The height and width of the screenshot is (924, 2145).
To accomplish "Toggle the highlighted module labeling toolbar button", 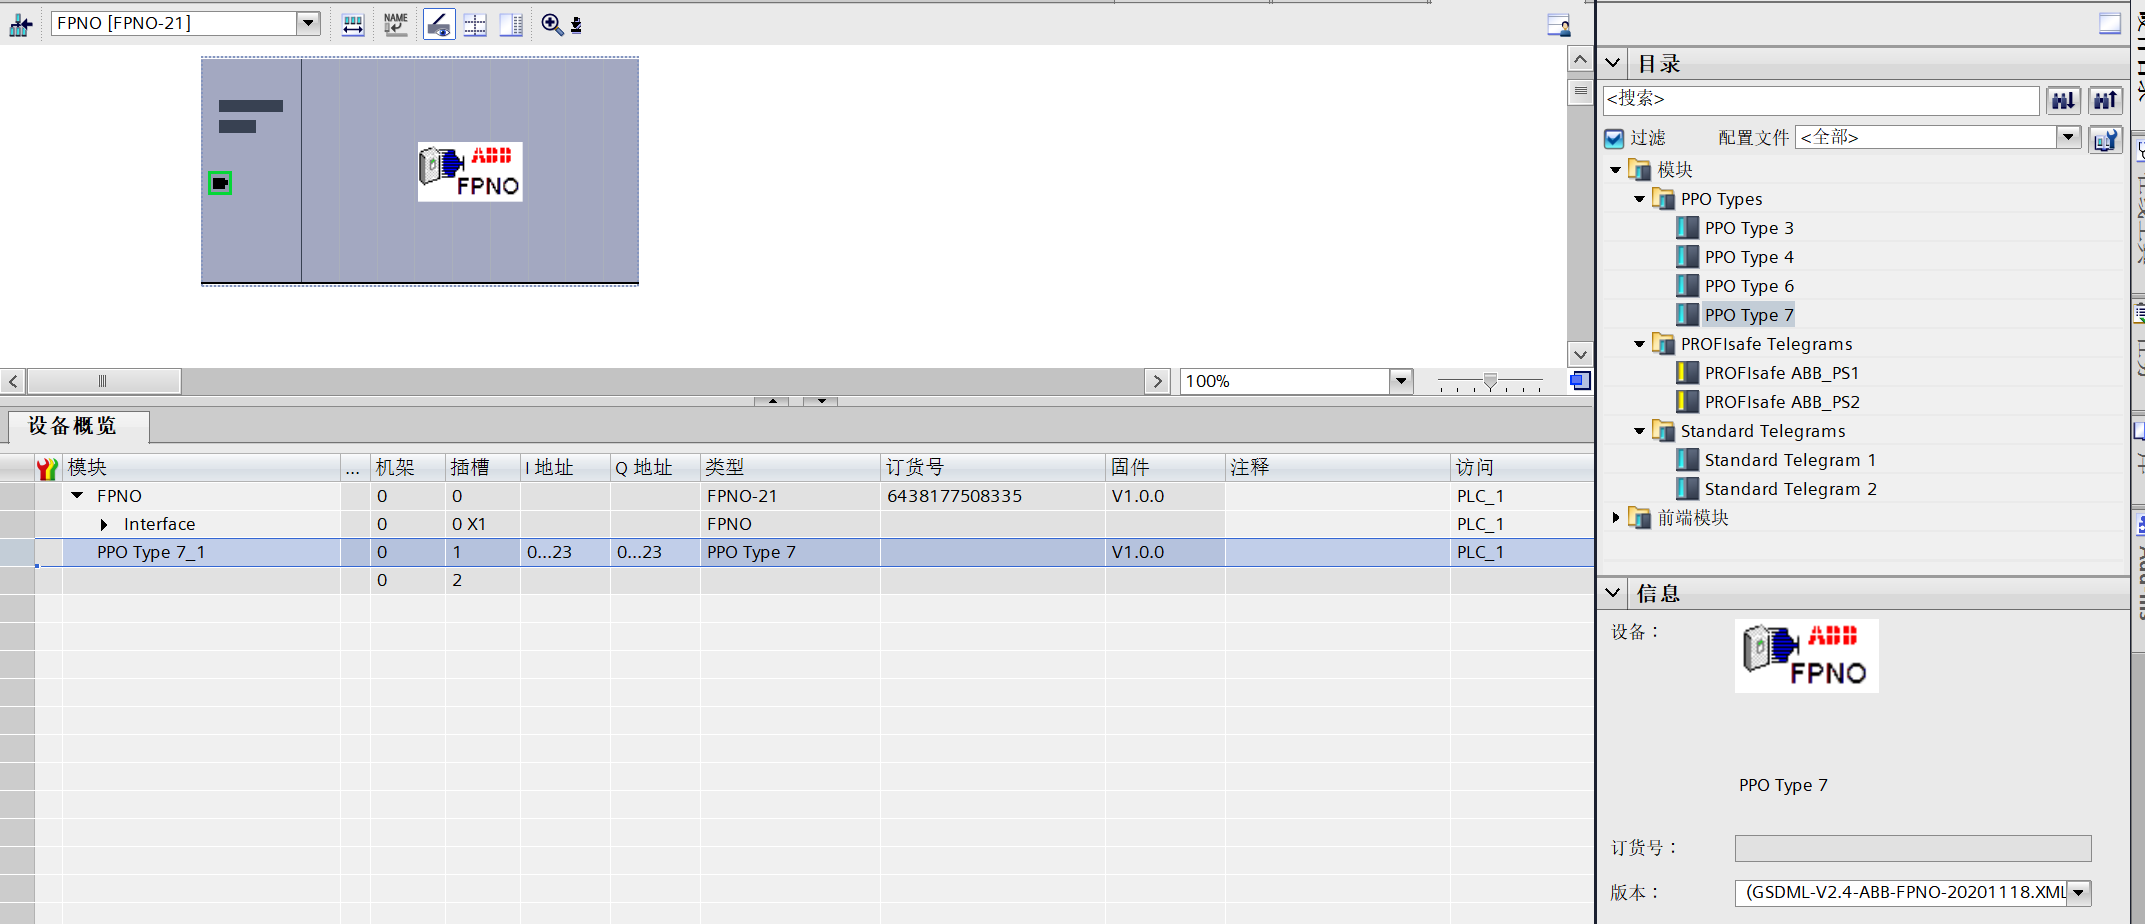I will [x=439, y=25].
